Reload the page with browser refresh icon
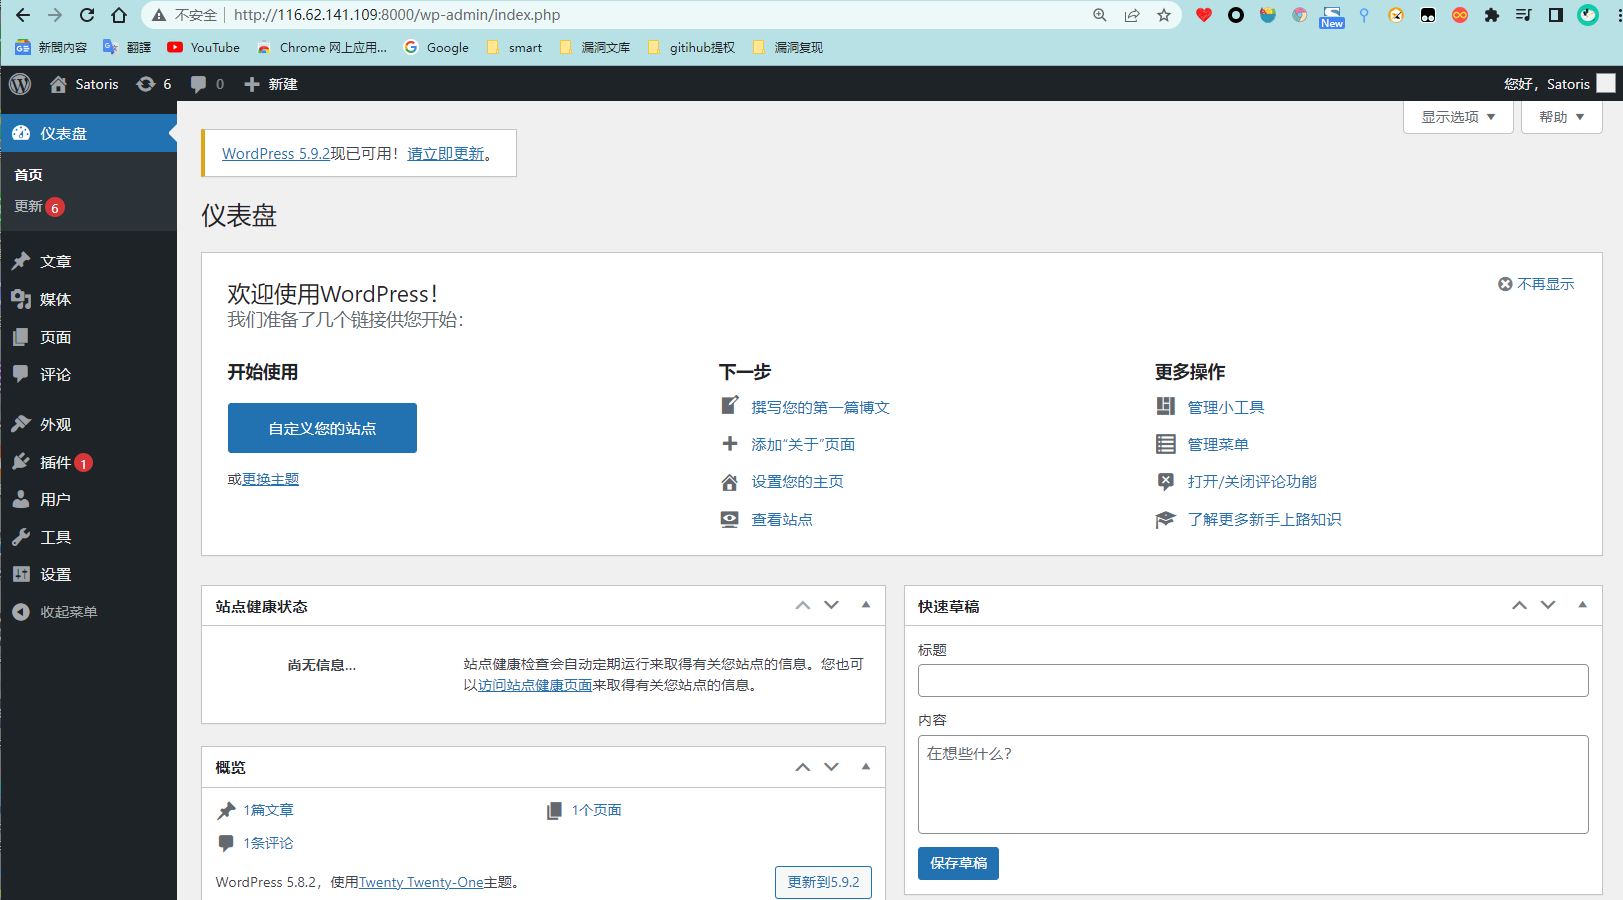 coord(87,15)
